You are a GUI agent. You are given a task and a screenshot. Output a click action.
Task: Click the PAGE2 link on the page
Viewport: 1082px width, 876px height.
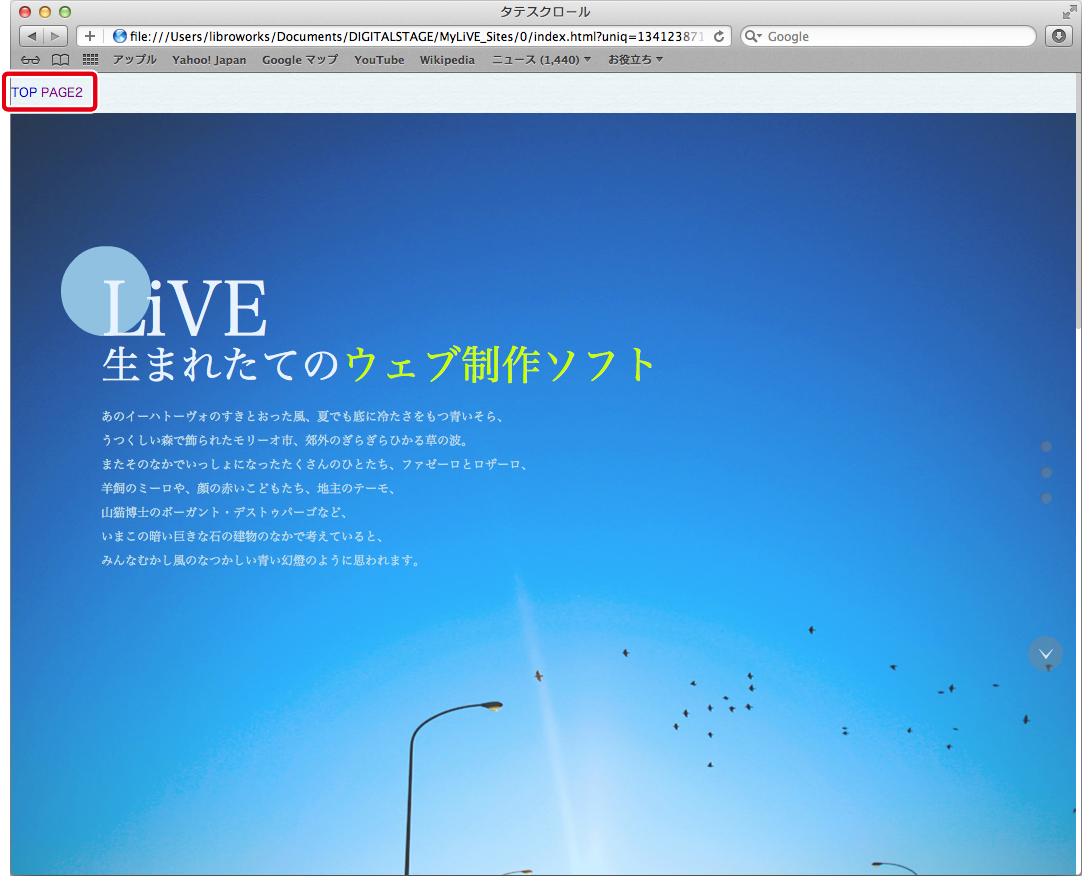[x=61, y=93]
